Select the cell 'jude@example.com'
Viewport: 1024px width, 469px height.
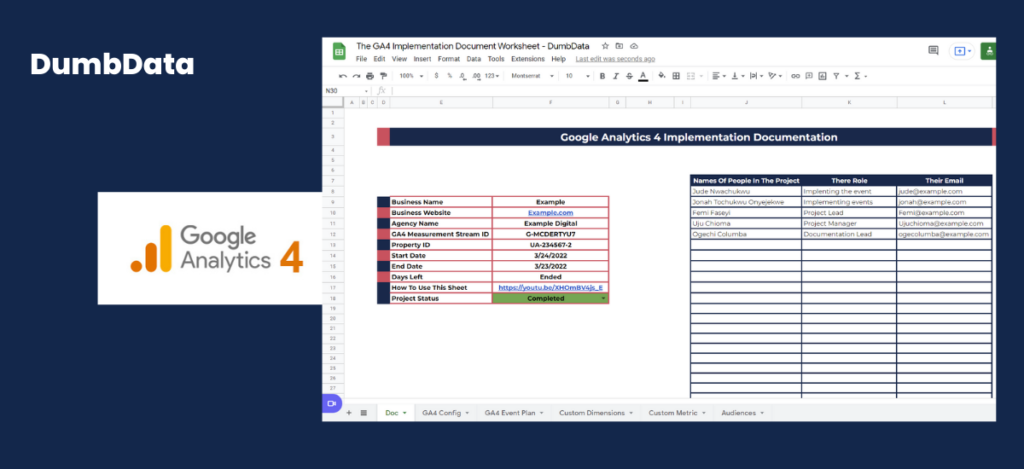pyautogui.click(x=944, y=191)
